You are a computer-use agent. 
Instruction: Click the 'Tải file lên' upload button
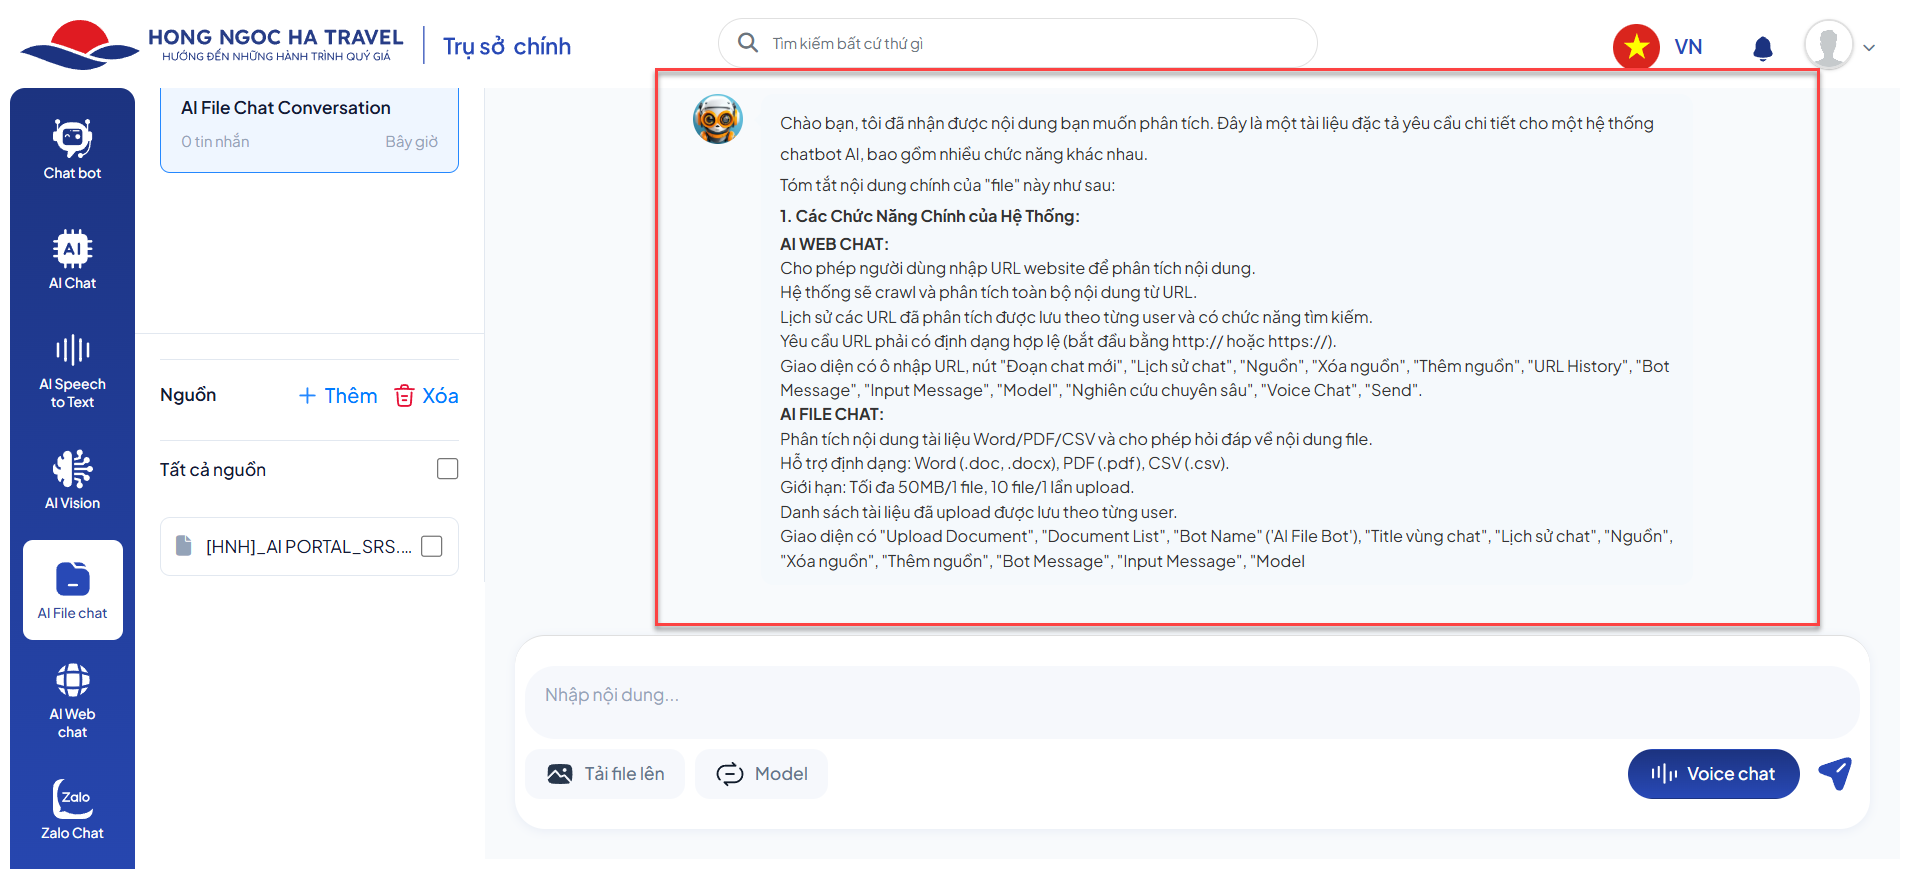tap(605, 774)
